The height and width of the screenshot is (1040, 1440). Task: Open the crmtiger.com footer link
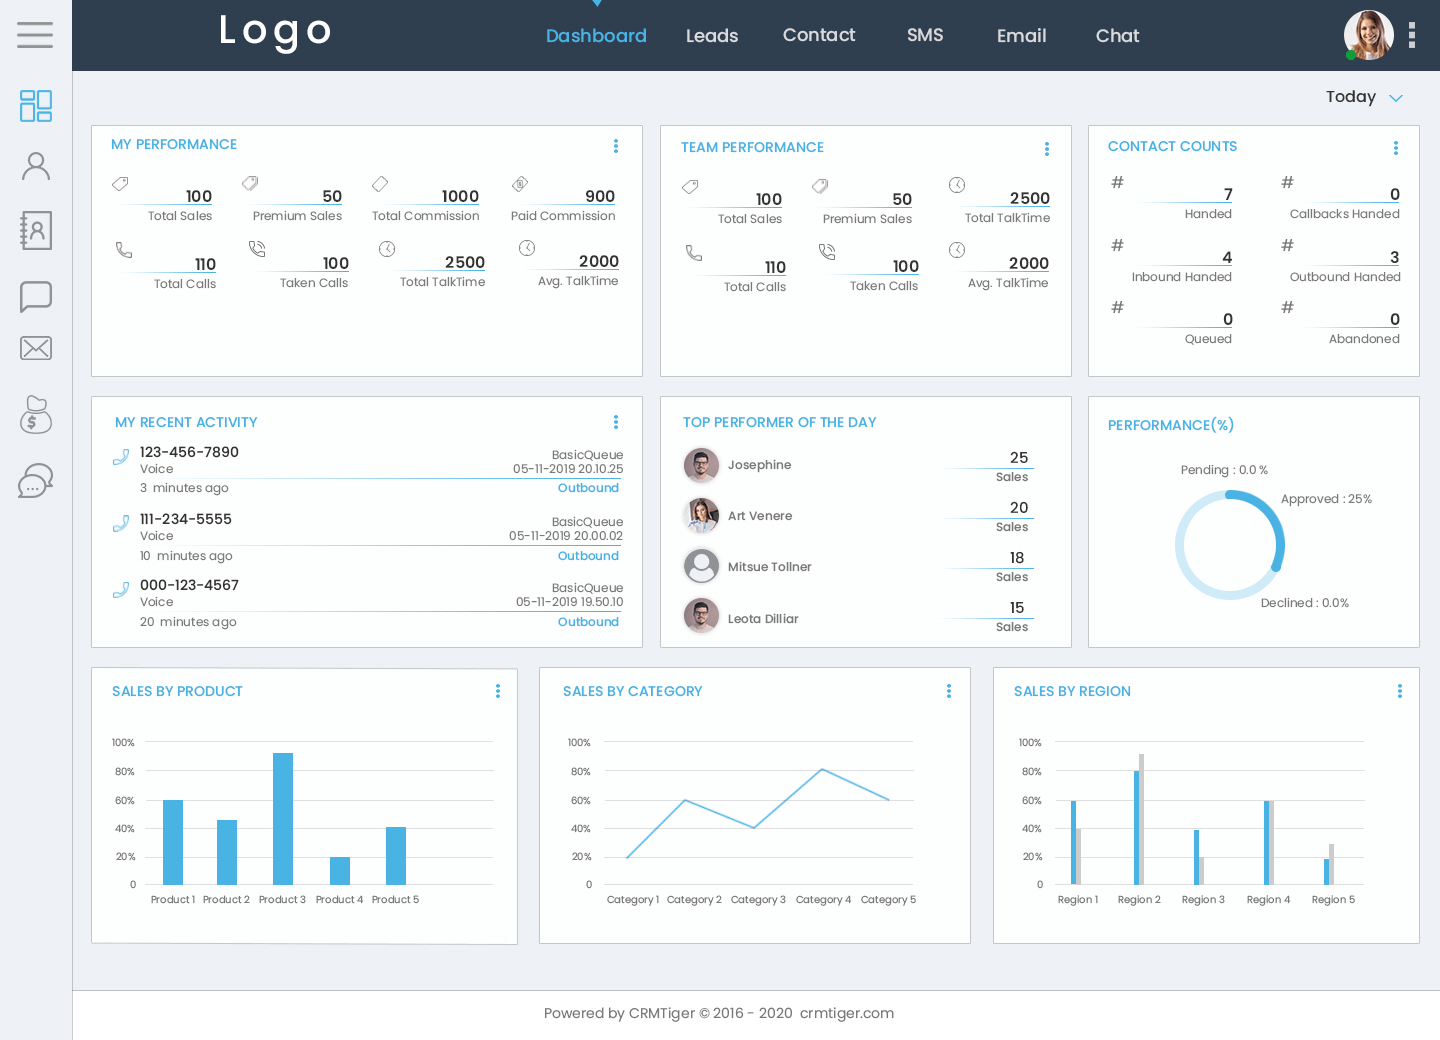(847, 1013)
